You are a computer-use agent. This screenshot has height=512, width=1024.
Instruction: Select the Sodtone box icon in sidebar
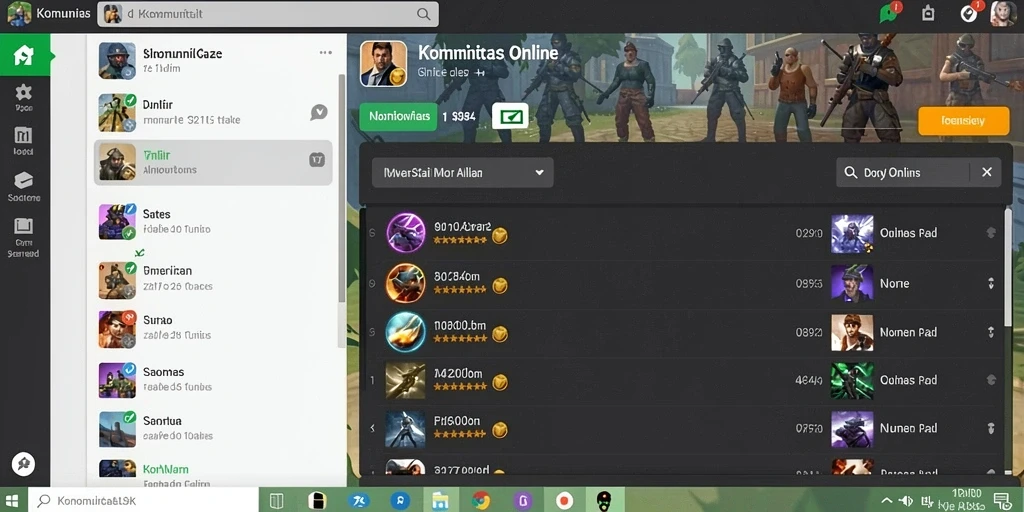24,181
